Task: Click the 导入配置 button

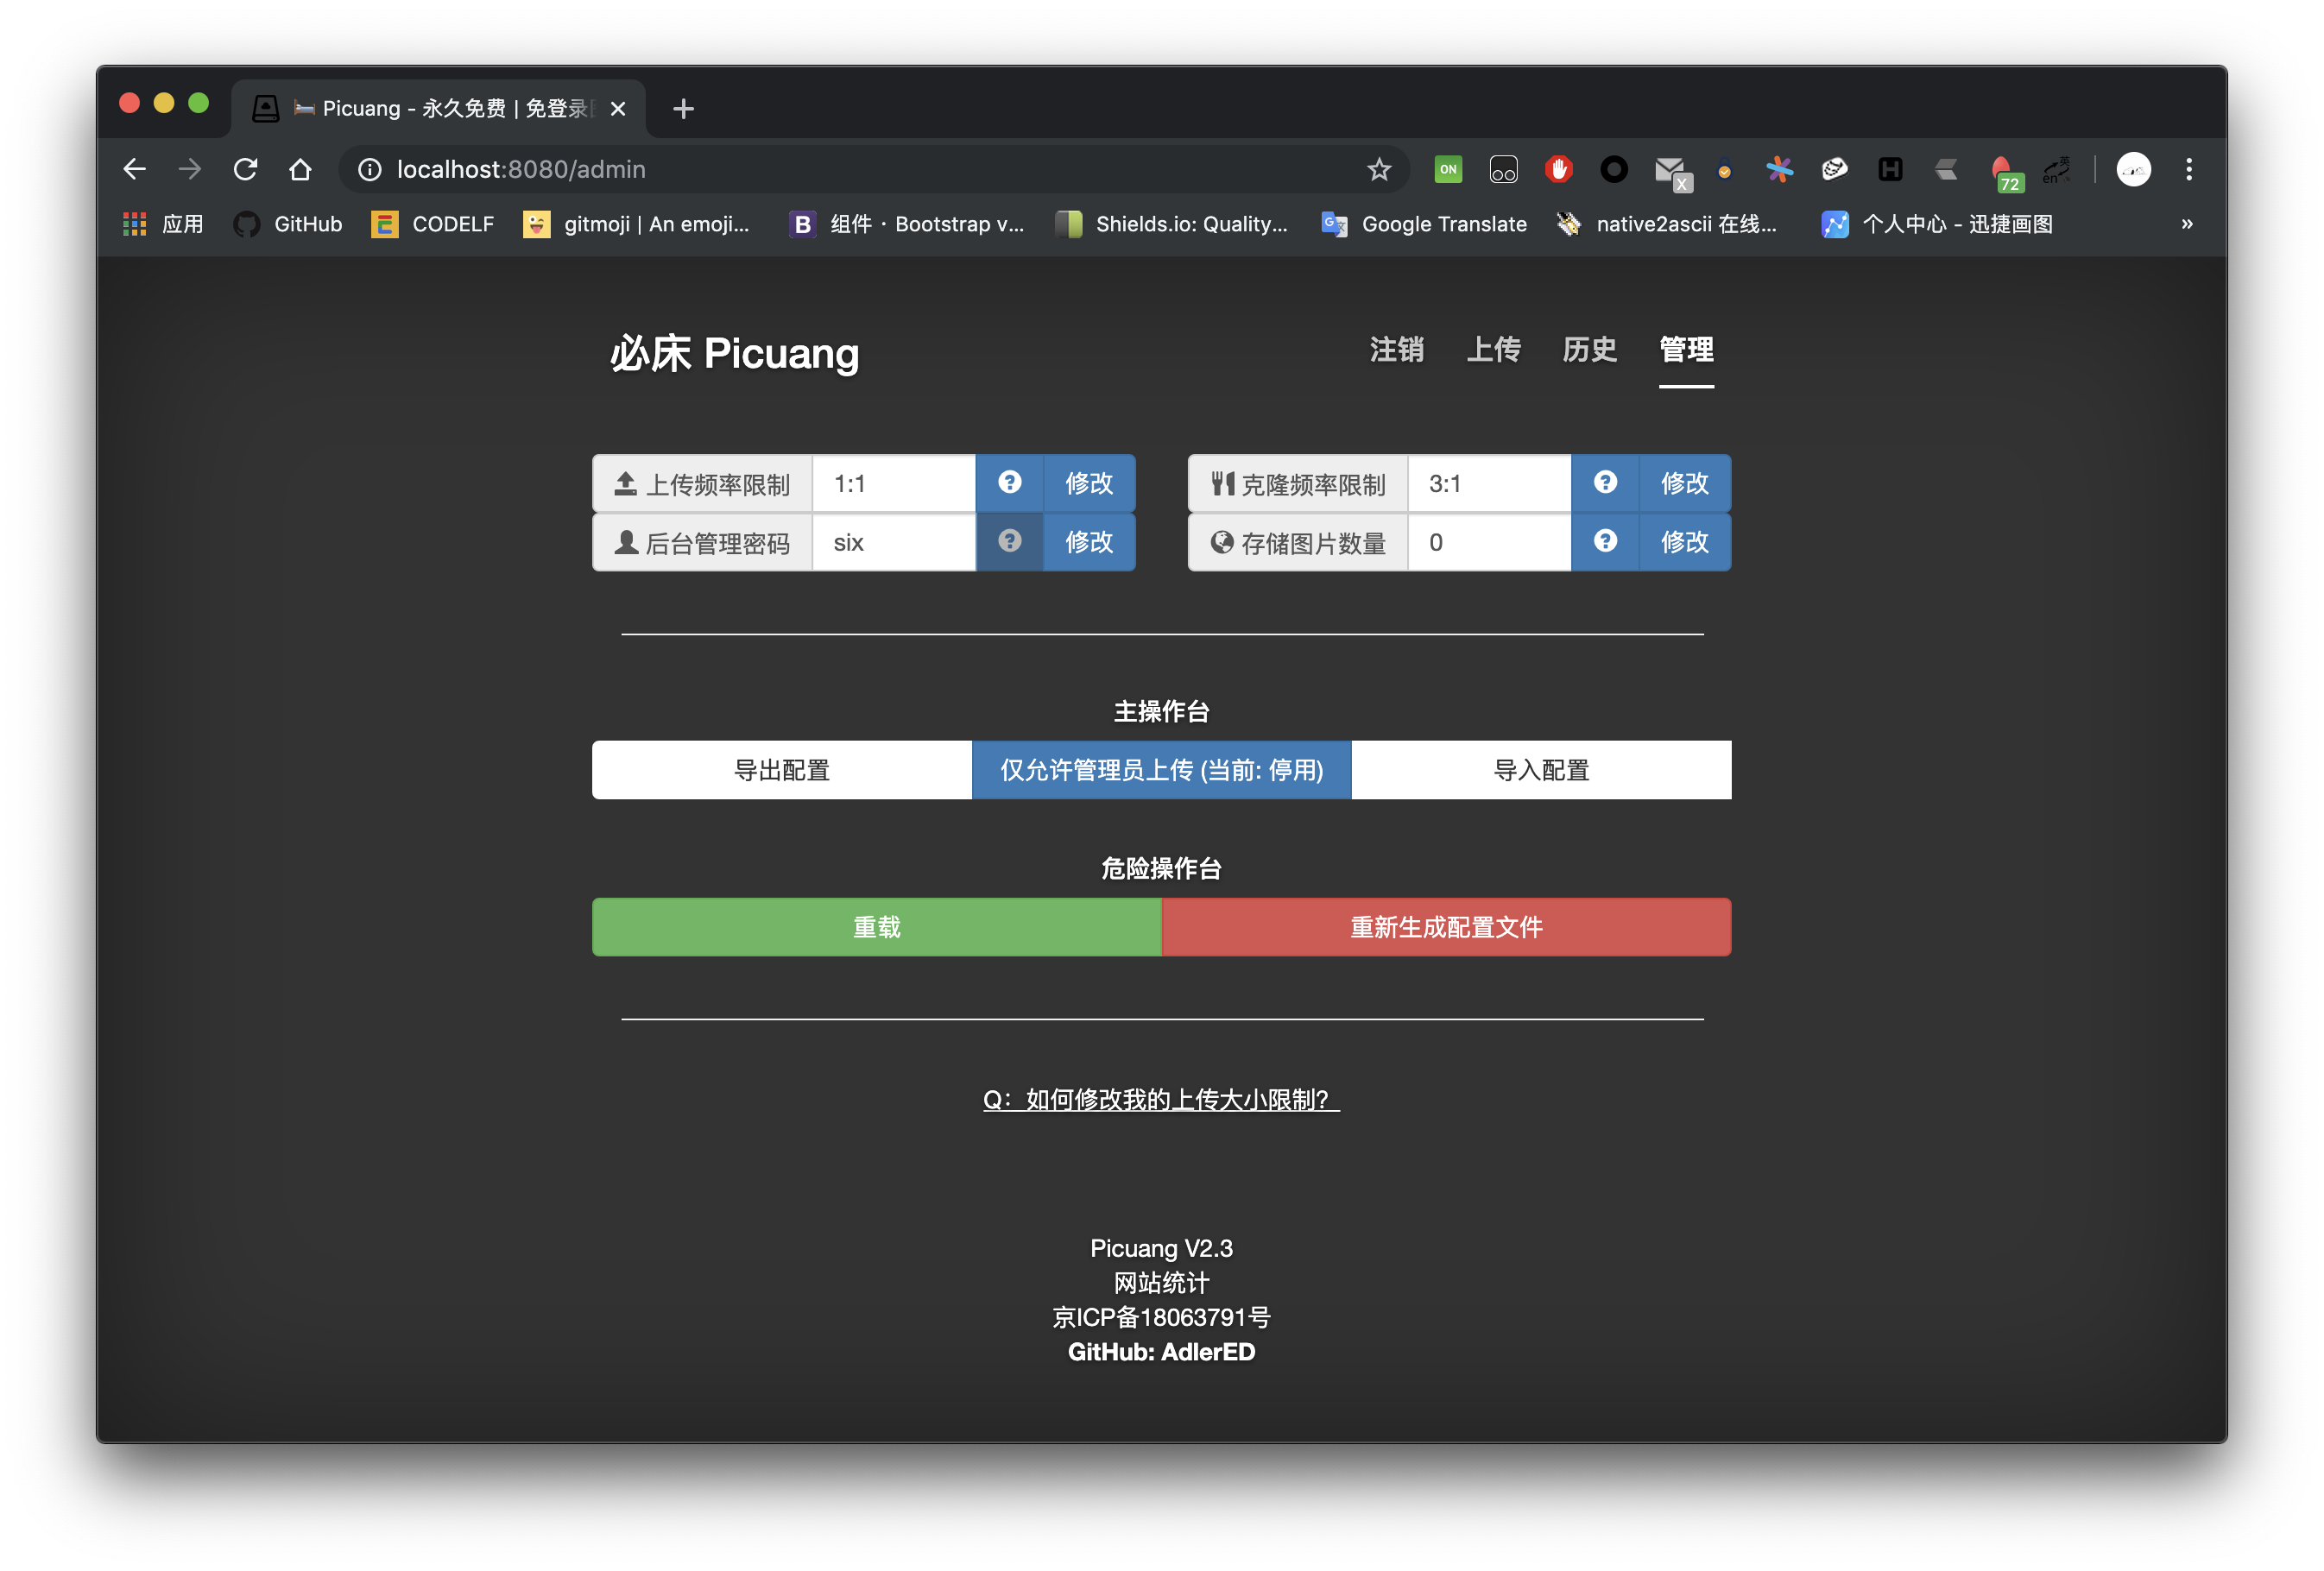Action: (x=1541, y=770)
